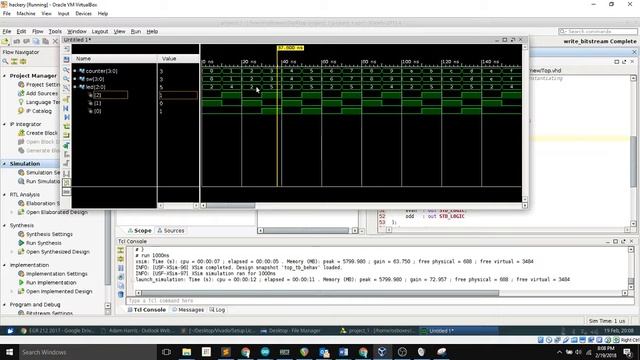The width and height of the screenshot is (640, 360).
Task: Open Outlook from the taskbar
Action: tap(324, 352)
